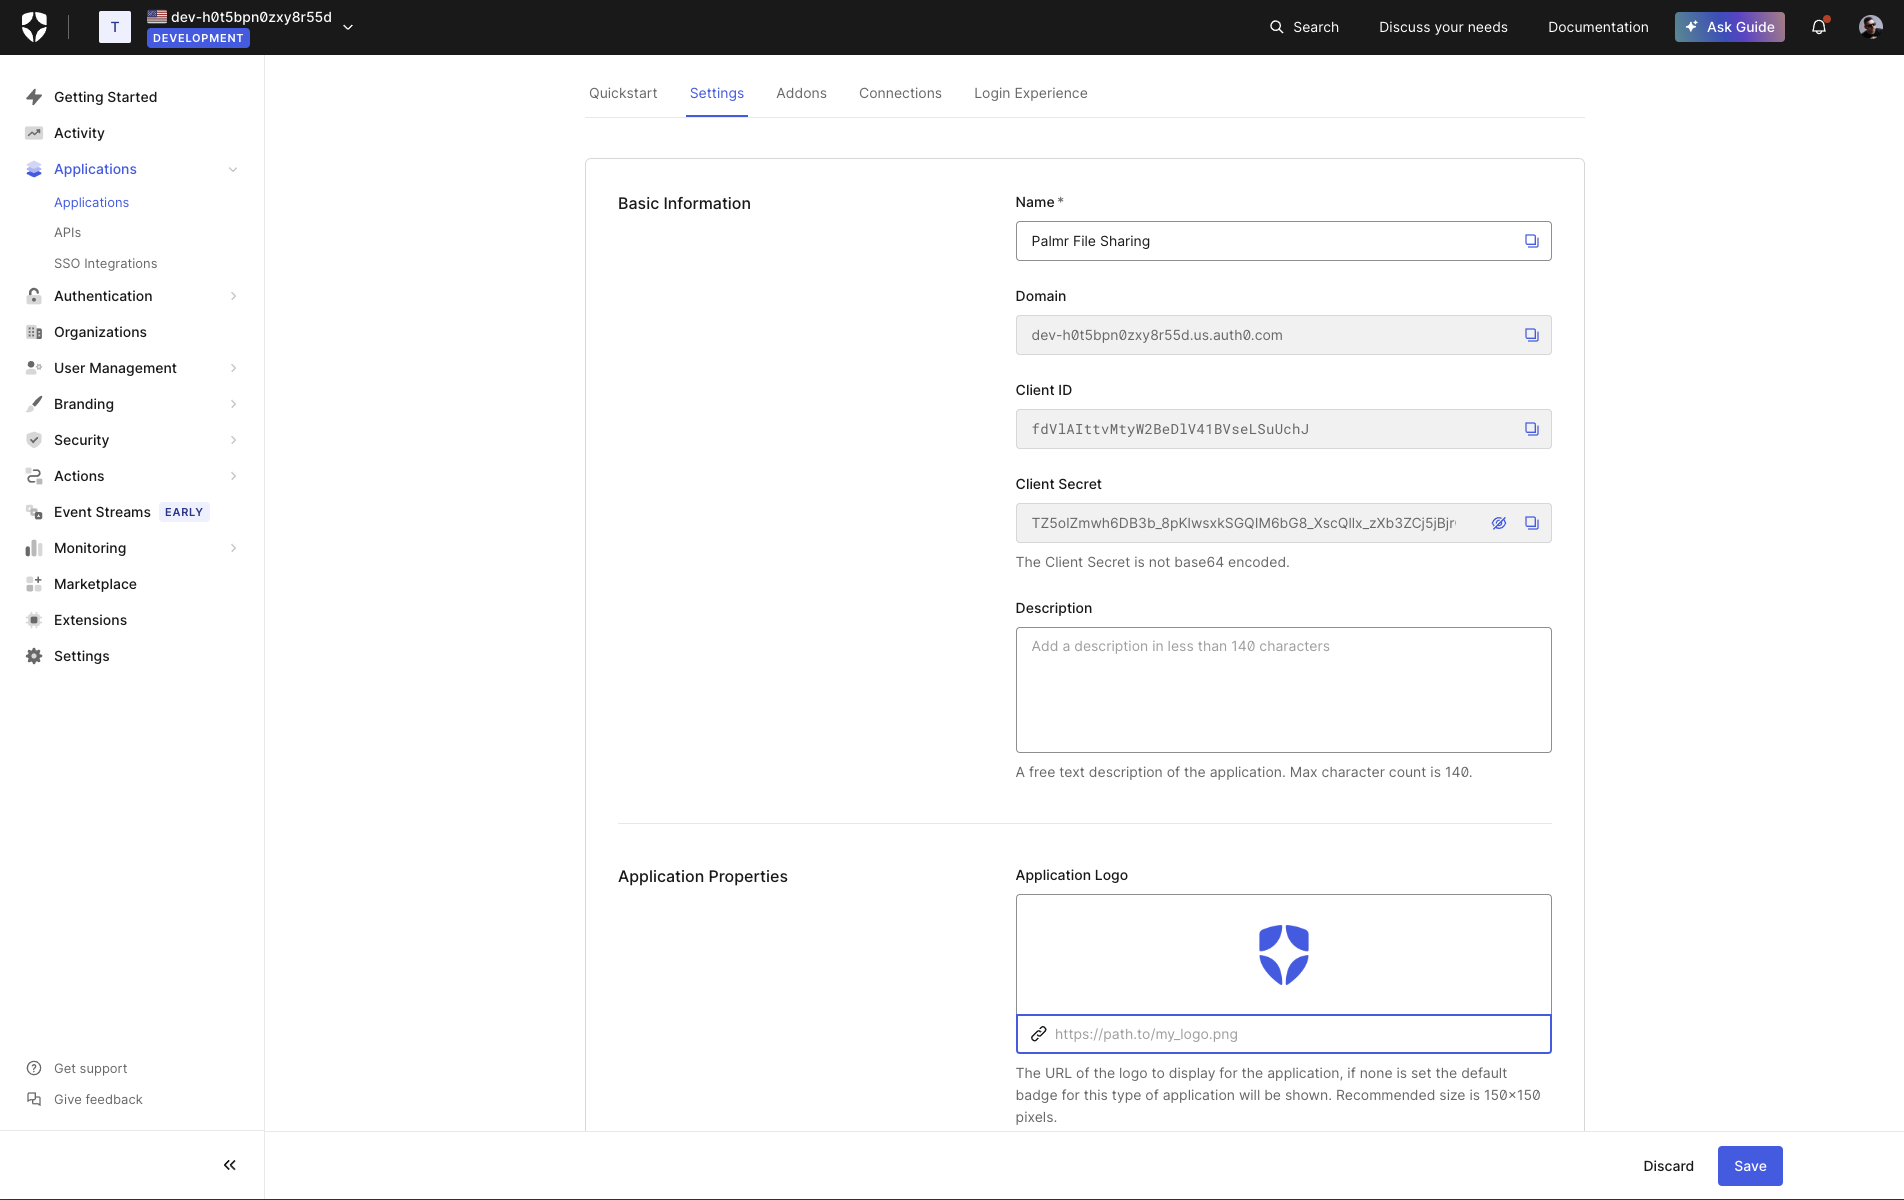Click the application logo preview image
1904x1200 pixels.
(1284, 955)
